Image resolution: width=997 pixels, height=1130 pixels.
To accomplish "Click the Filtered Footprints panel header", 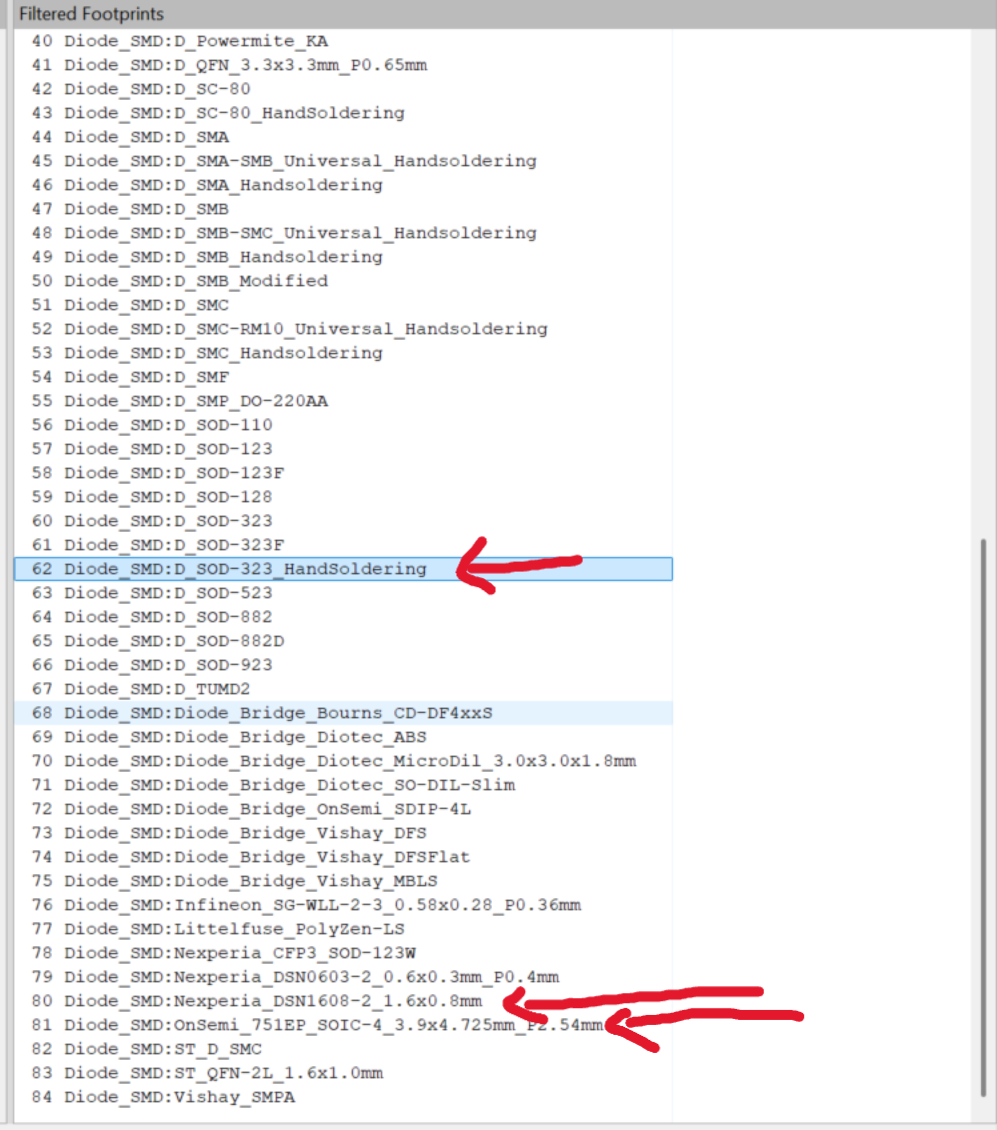I will (92, 14).
